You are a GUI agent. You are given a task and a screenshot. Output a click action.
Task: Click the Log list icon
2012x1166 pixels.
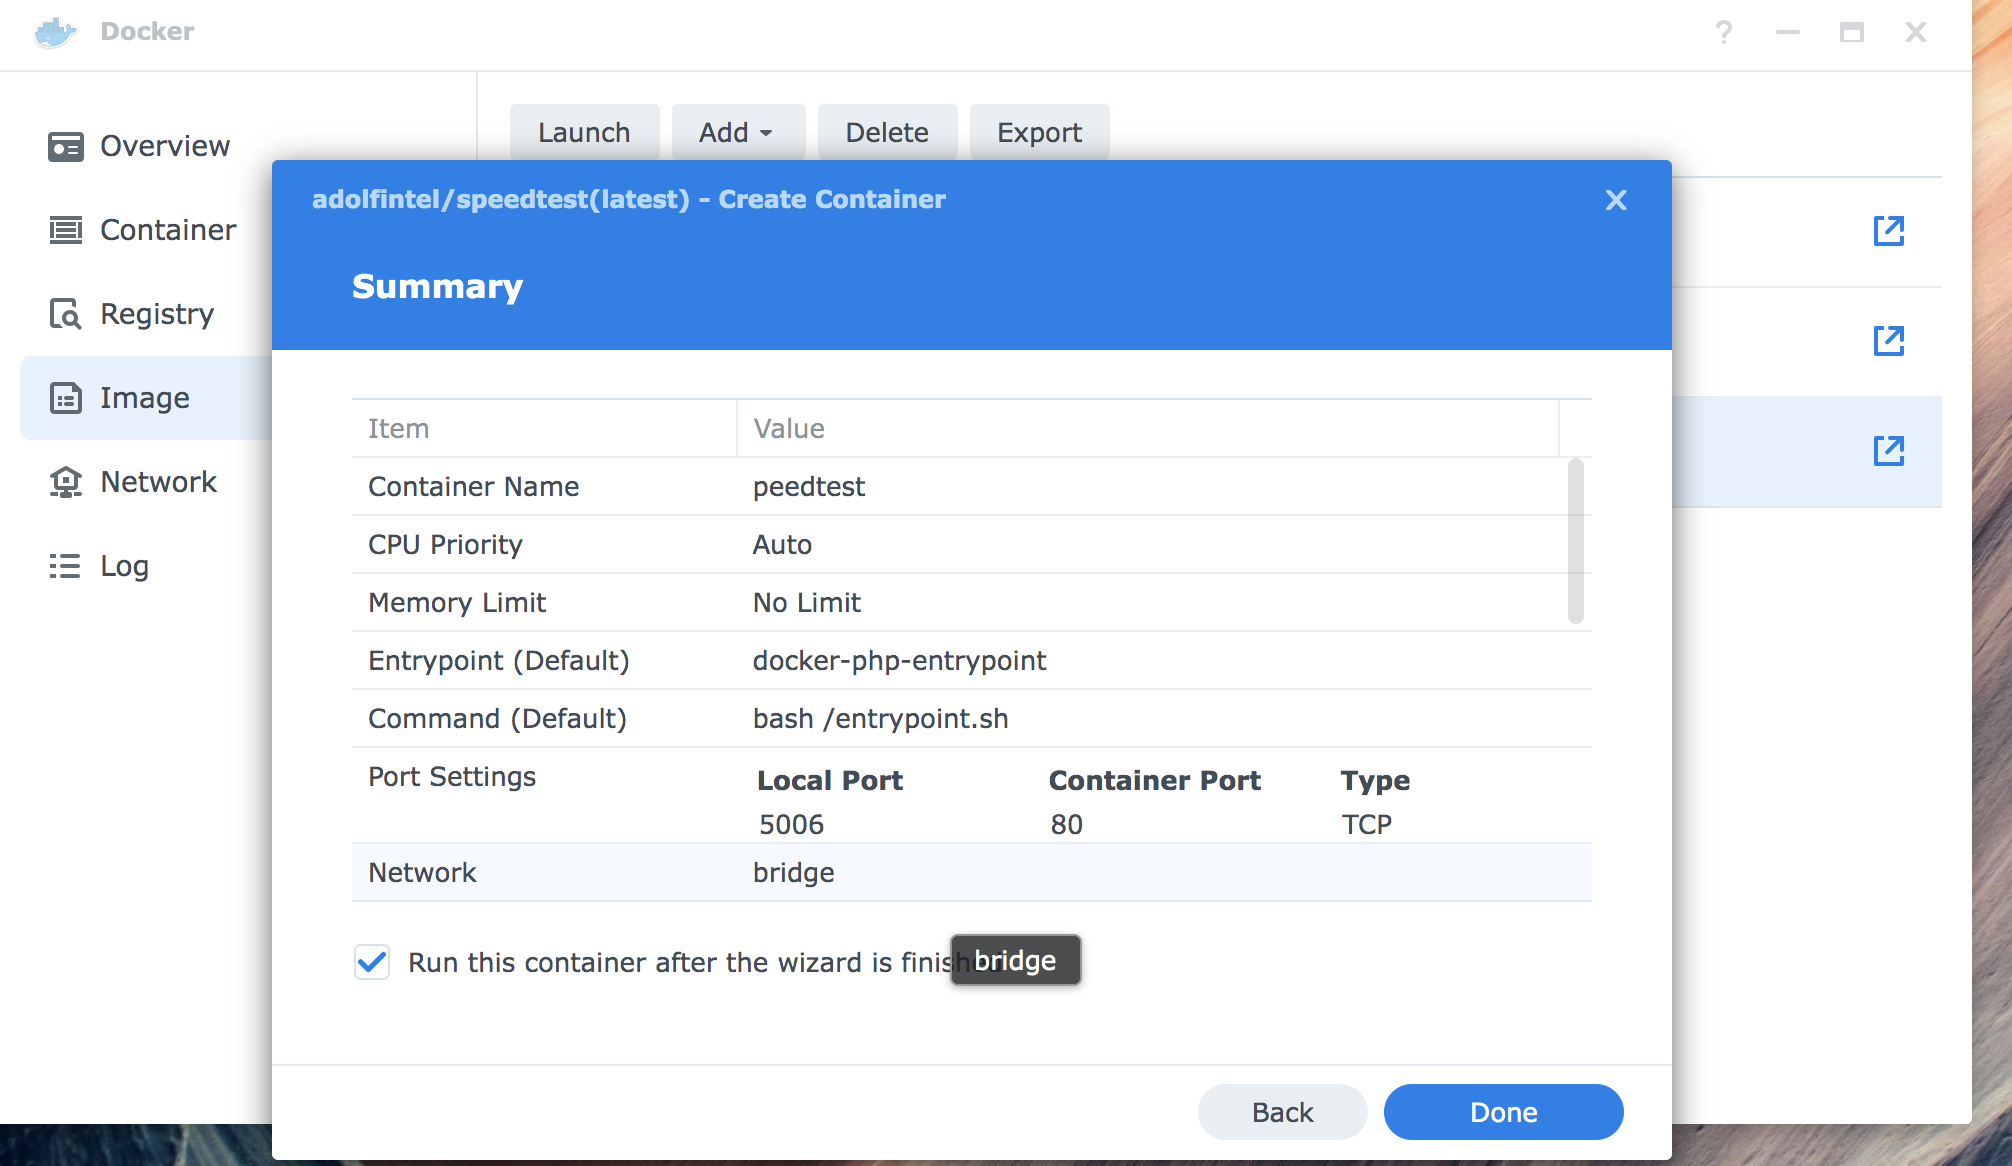66,567
